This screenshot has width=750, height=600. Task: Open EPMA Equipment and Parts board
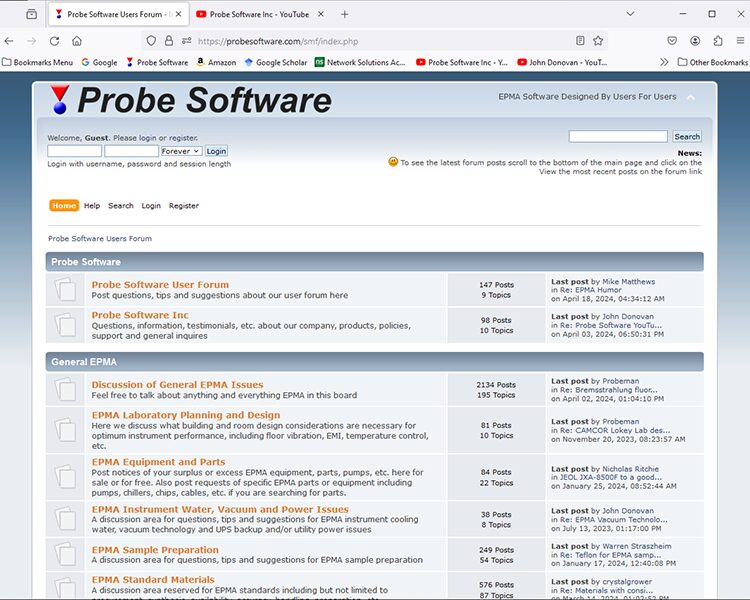158,462
